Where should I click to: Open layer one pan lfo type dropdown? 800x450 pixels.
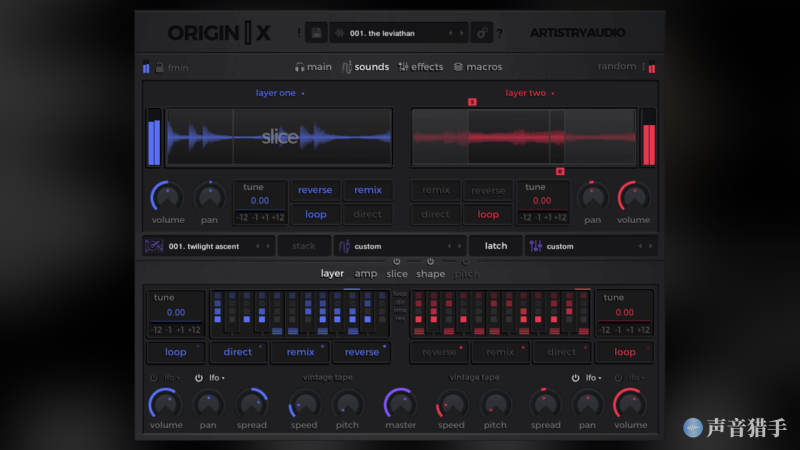pyautogui.click(x=217, y=378)
